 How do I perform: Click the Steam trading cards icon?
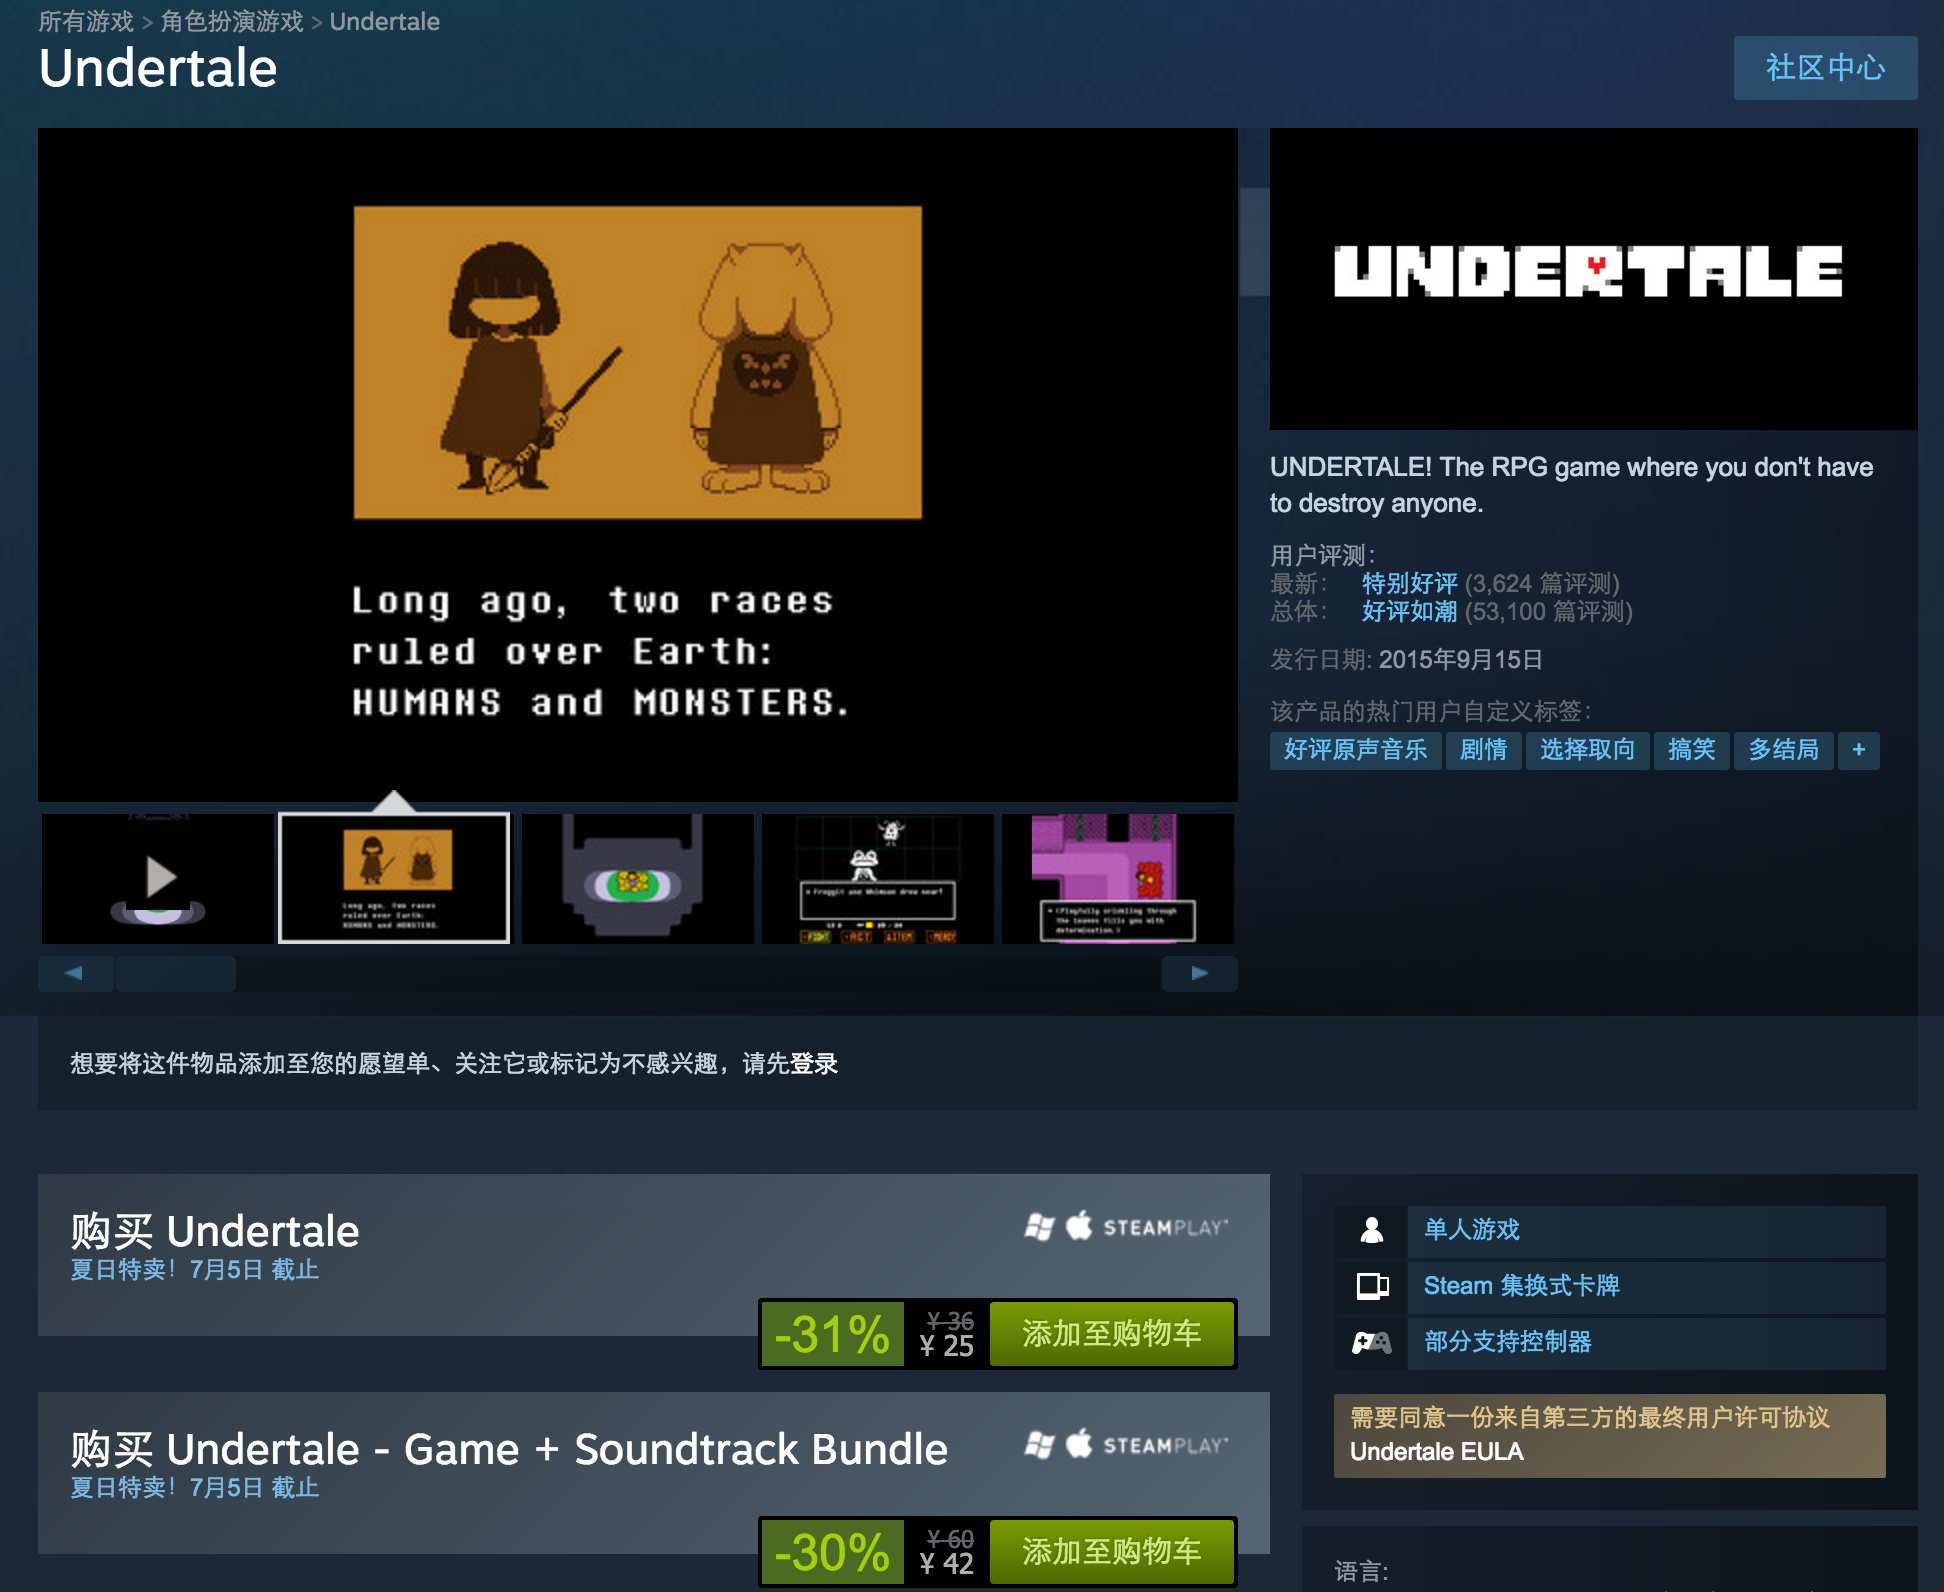pos(1371,1286)
